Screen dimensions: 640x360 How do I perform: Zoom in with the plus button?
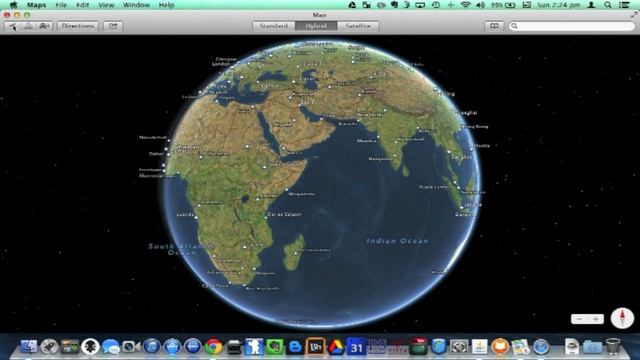pos(596,319)
